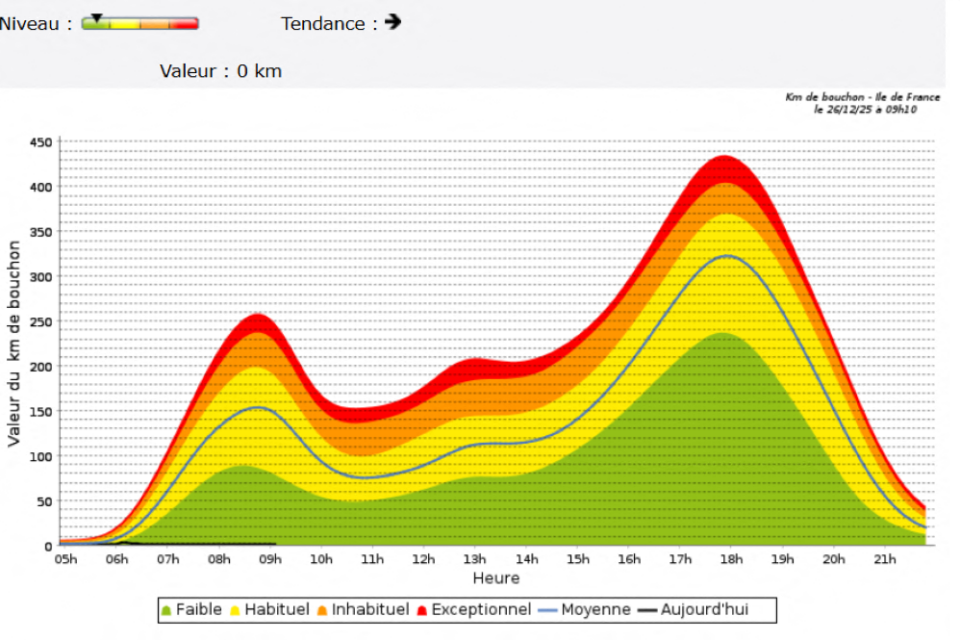Click the "Km de bouchon - Ile de France" caption
960x640 pixels.
(862, 97)
